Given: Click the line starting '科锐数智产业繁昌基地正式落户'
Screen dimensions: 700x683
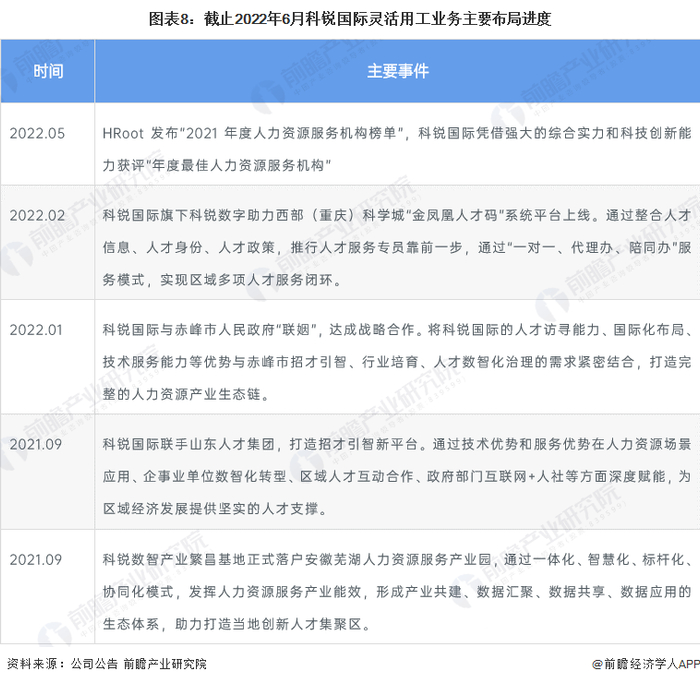Looking at the screenshot, I should point(397,559).
